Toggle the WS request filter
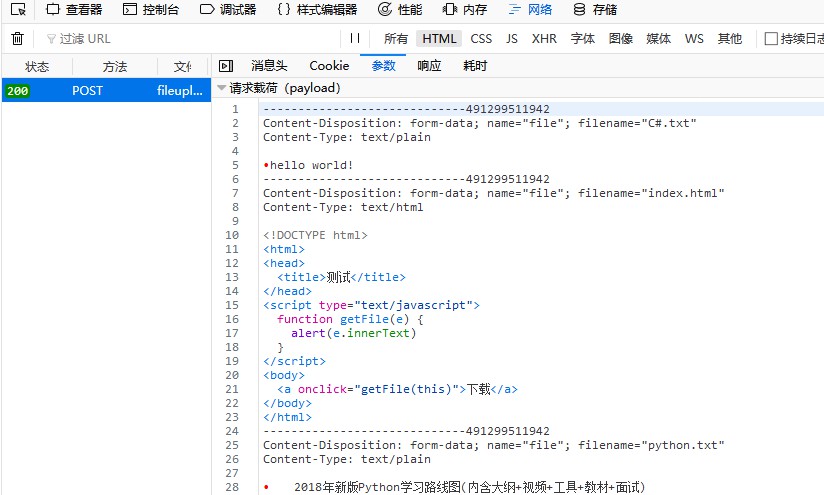This screenshot has height=495, width=824. click(694, 39)
